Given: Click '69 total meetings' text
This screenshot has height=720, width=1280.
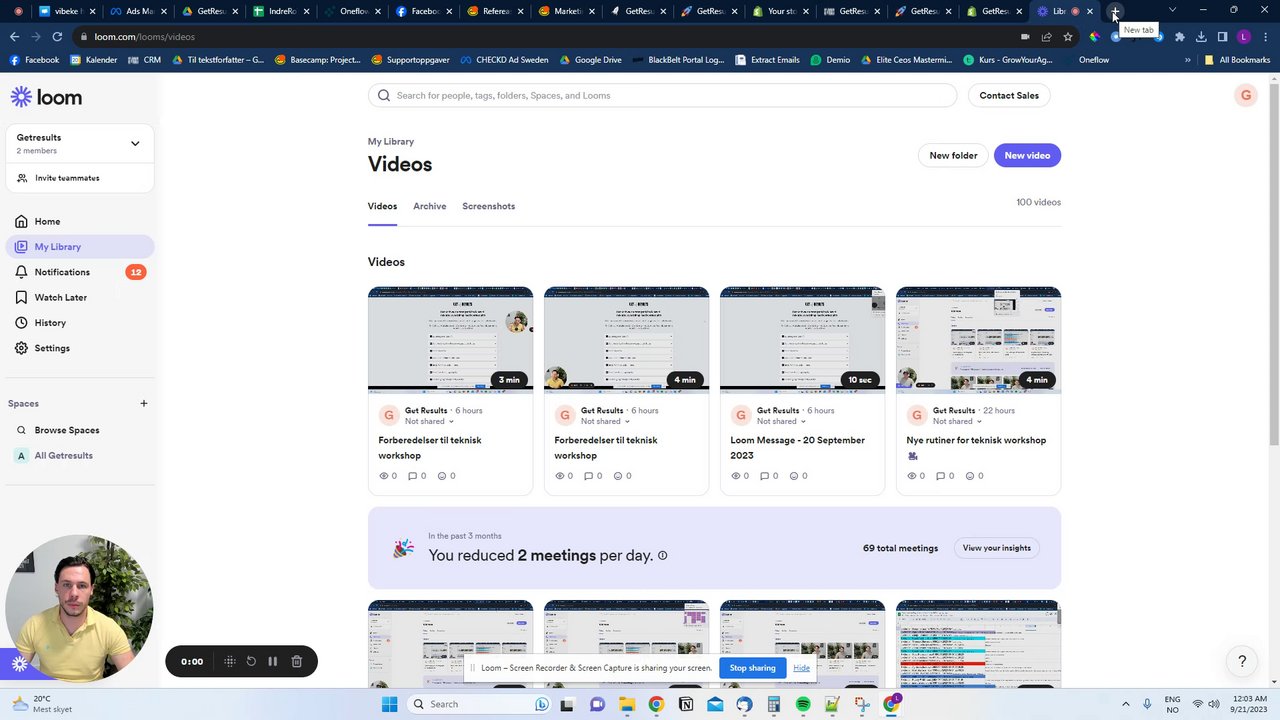Looking at the screenshot, I should point(900,548).
